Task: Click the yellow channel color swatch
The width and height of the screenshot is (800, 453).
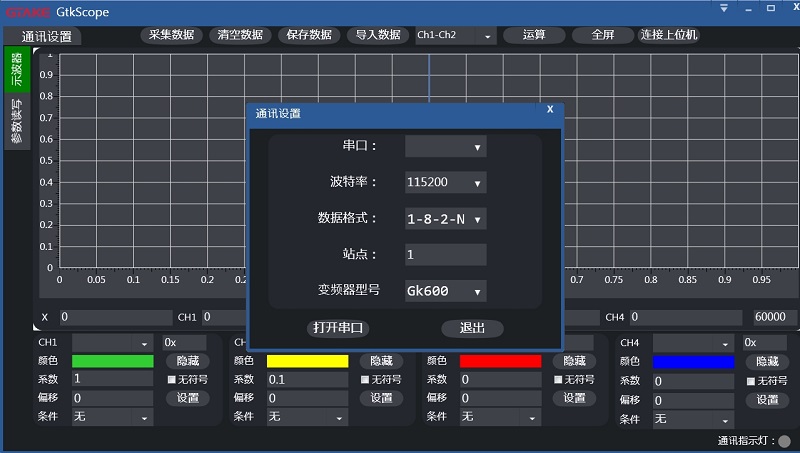Action: click(x=307, y=361)
